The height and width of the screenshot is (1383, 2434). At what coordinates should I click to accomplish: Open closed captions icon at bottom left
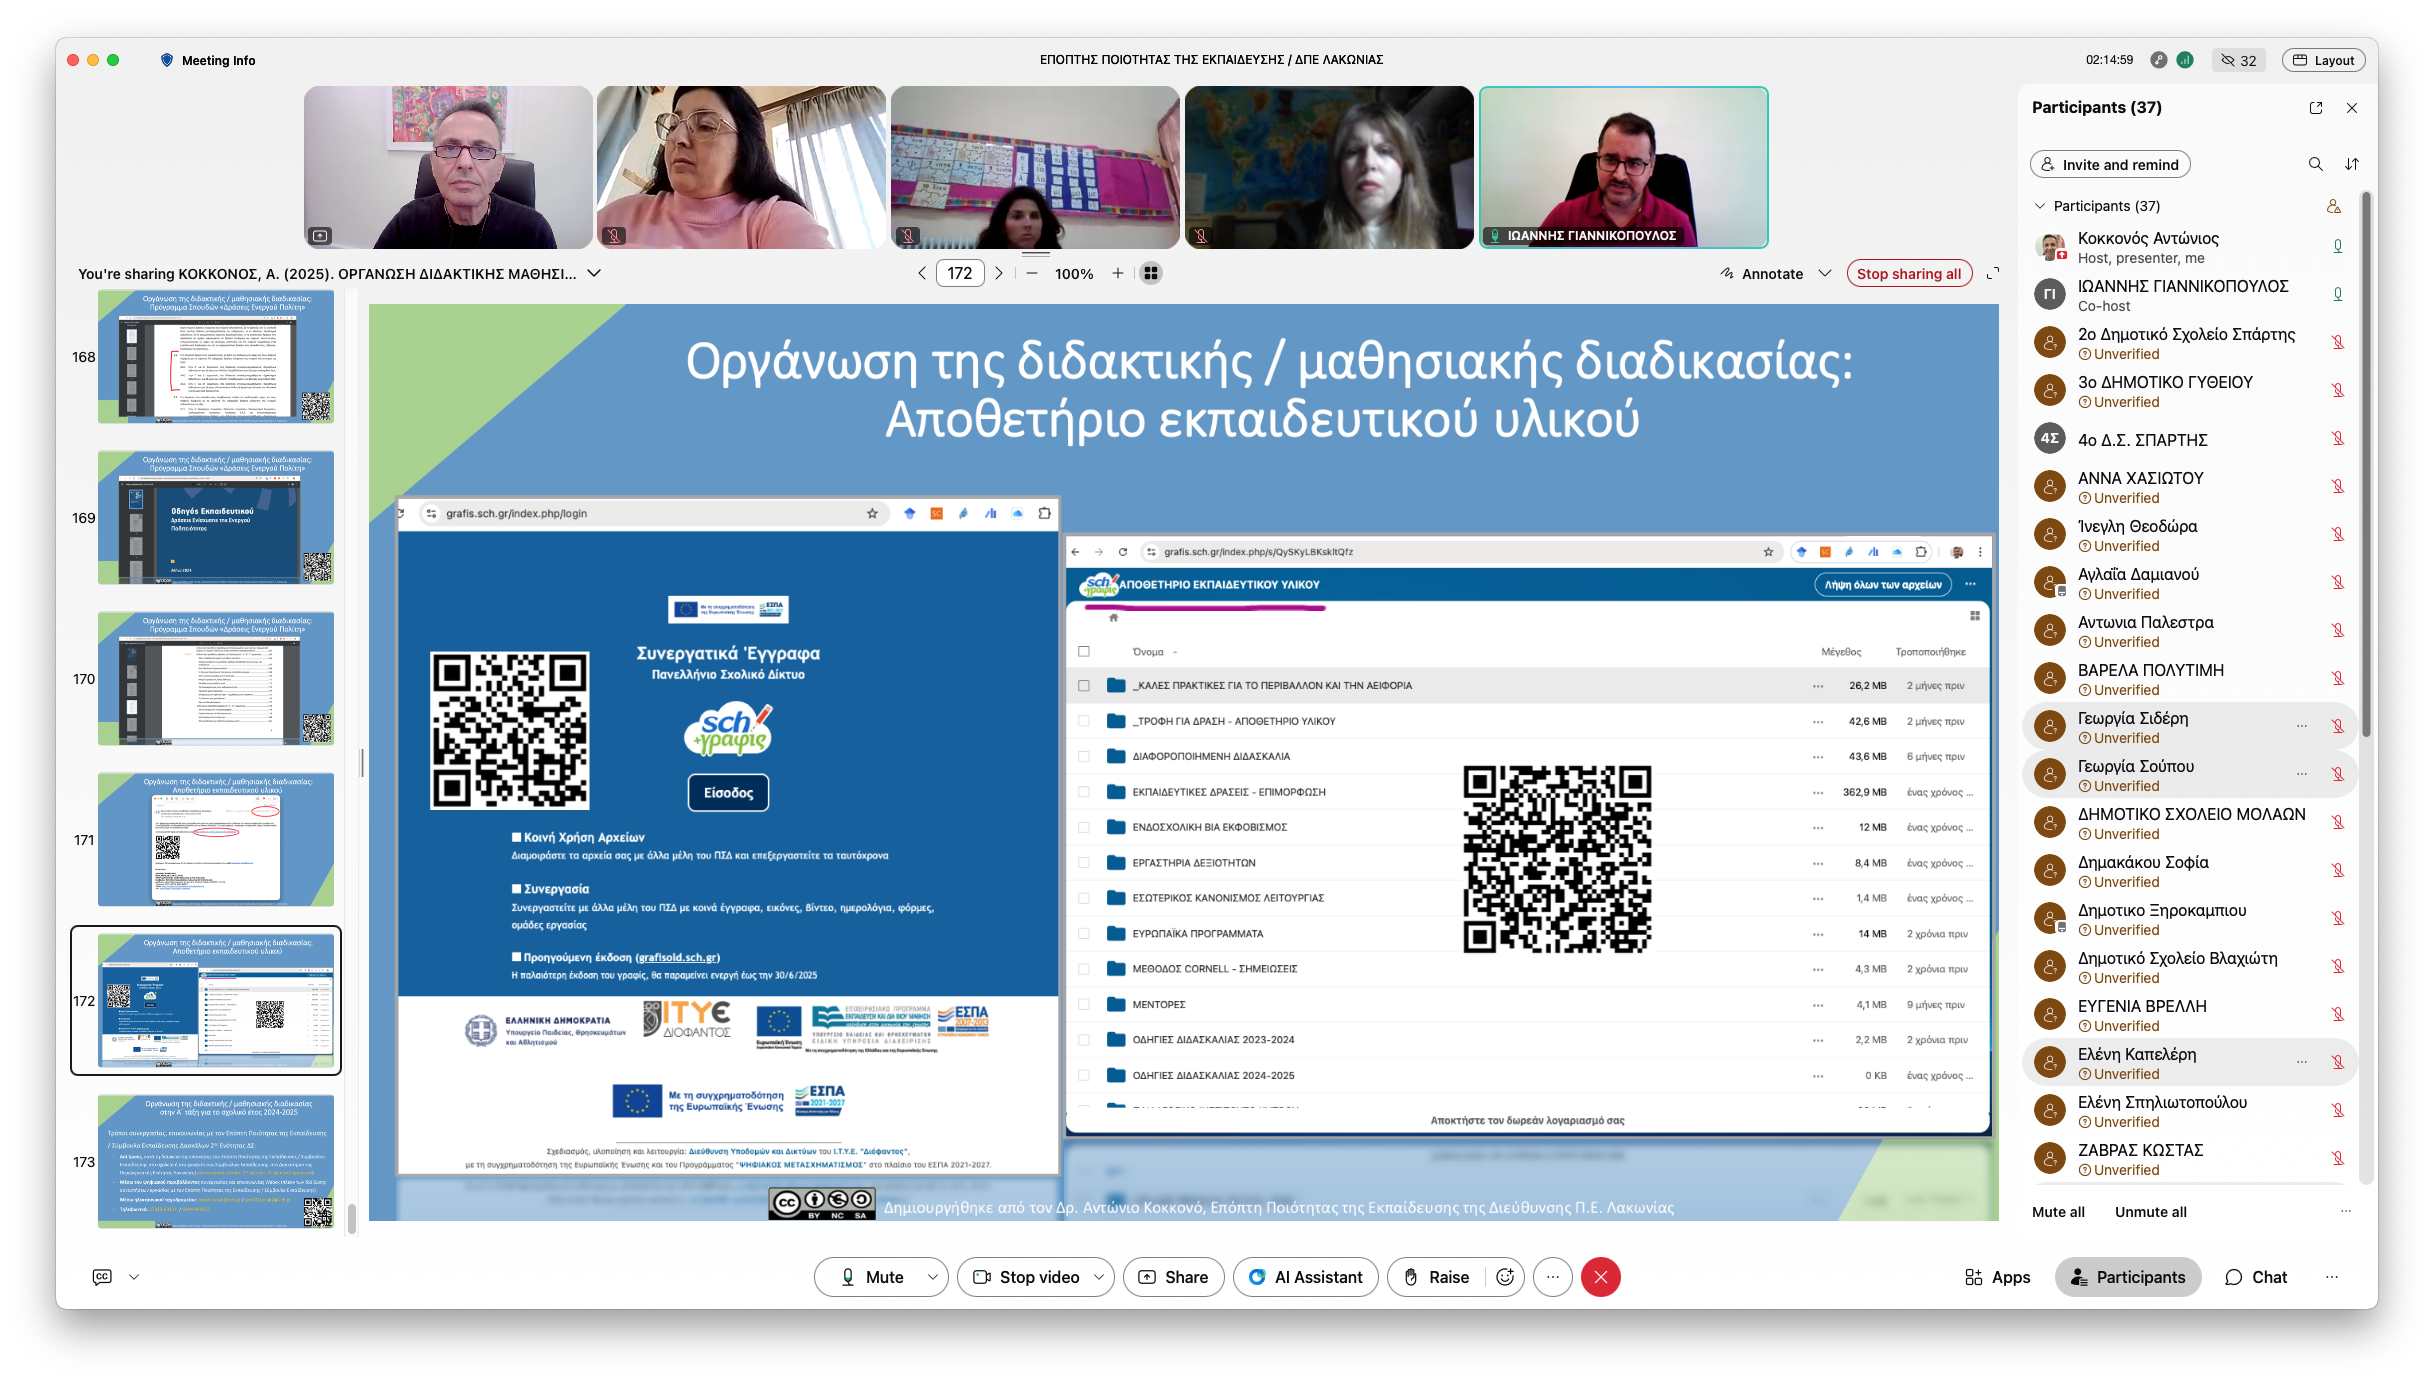coord(102,1277)
